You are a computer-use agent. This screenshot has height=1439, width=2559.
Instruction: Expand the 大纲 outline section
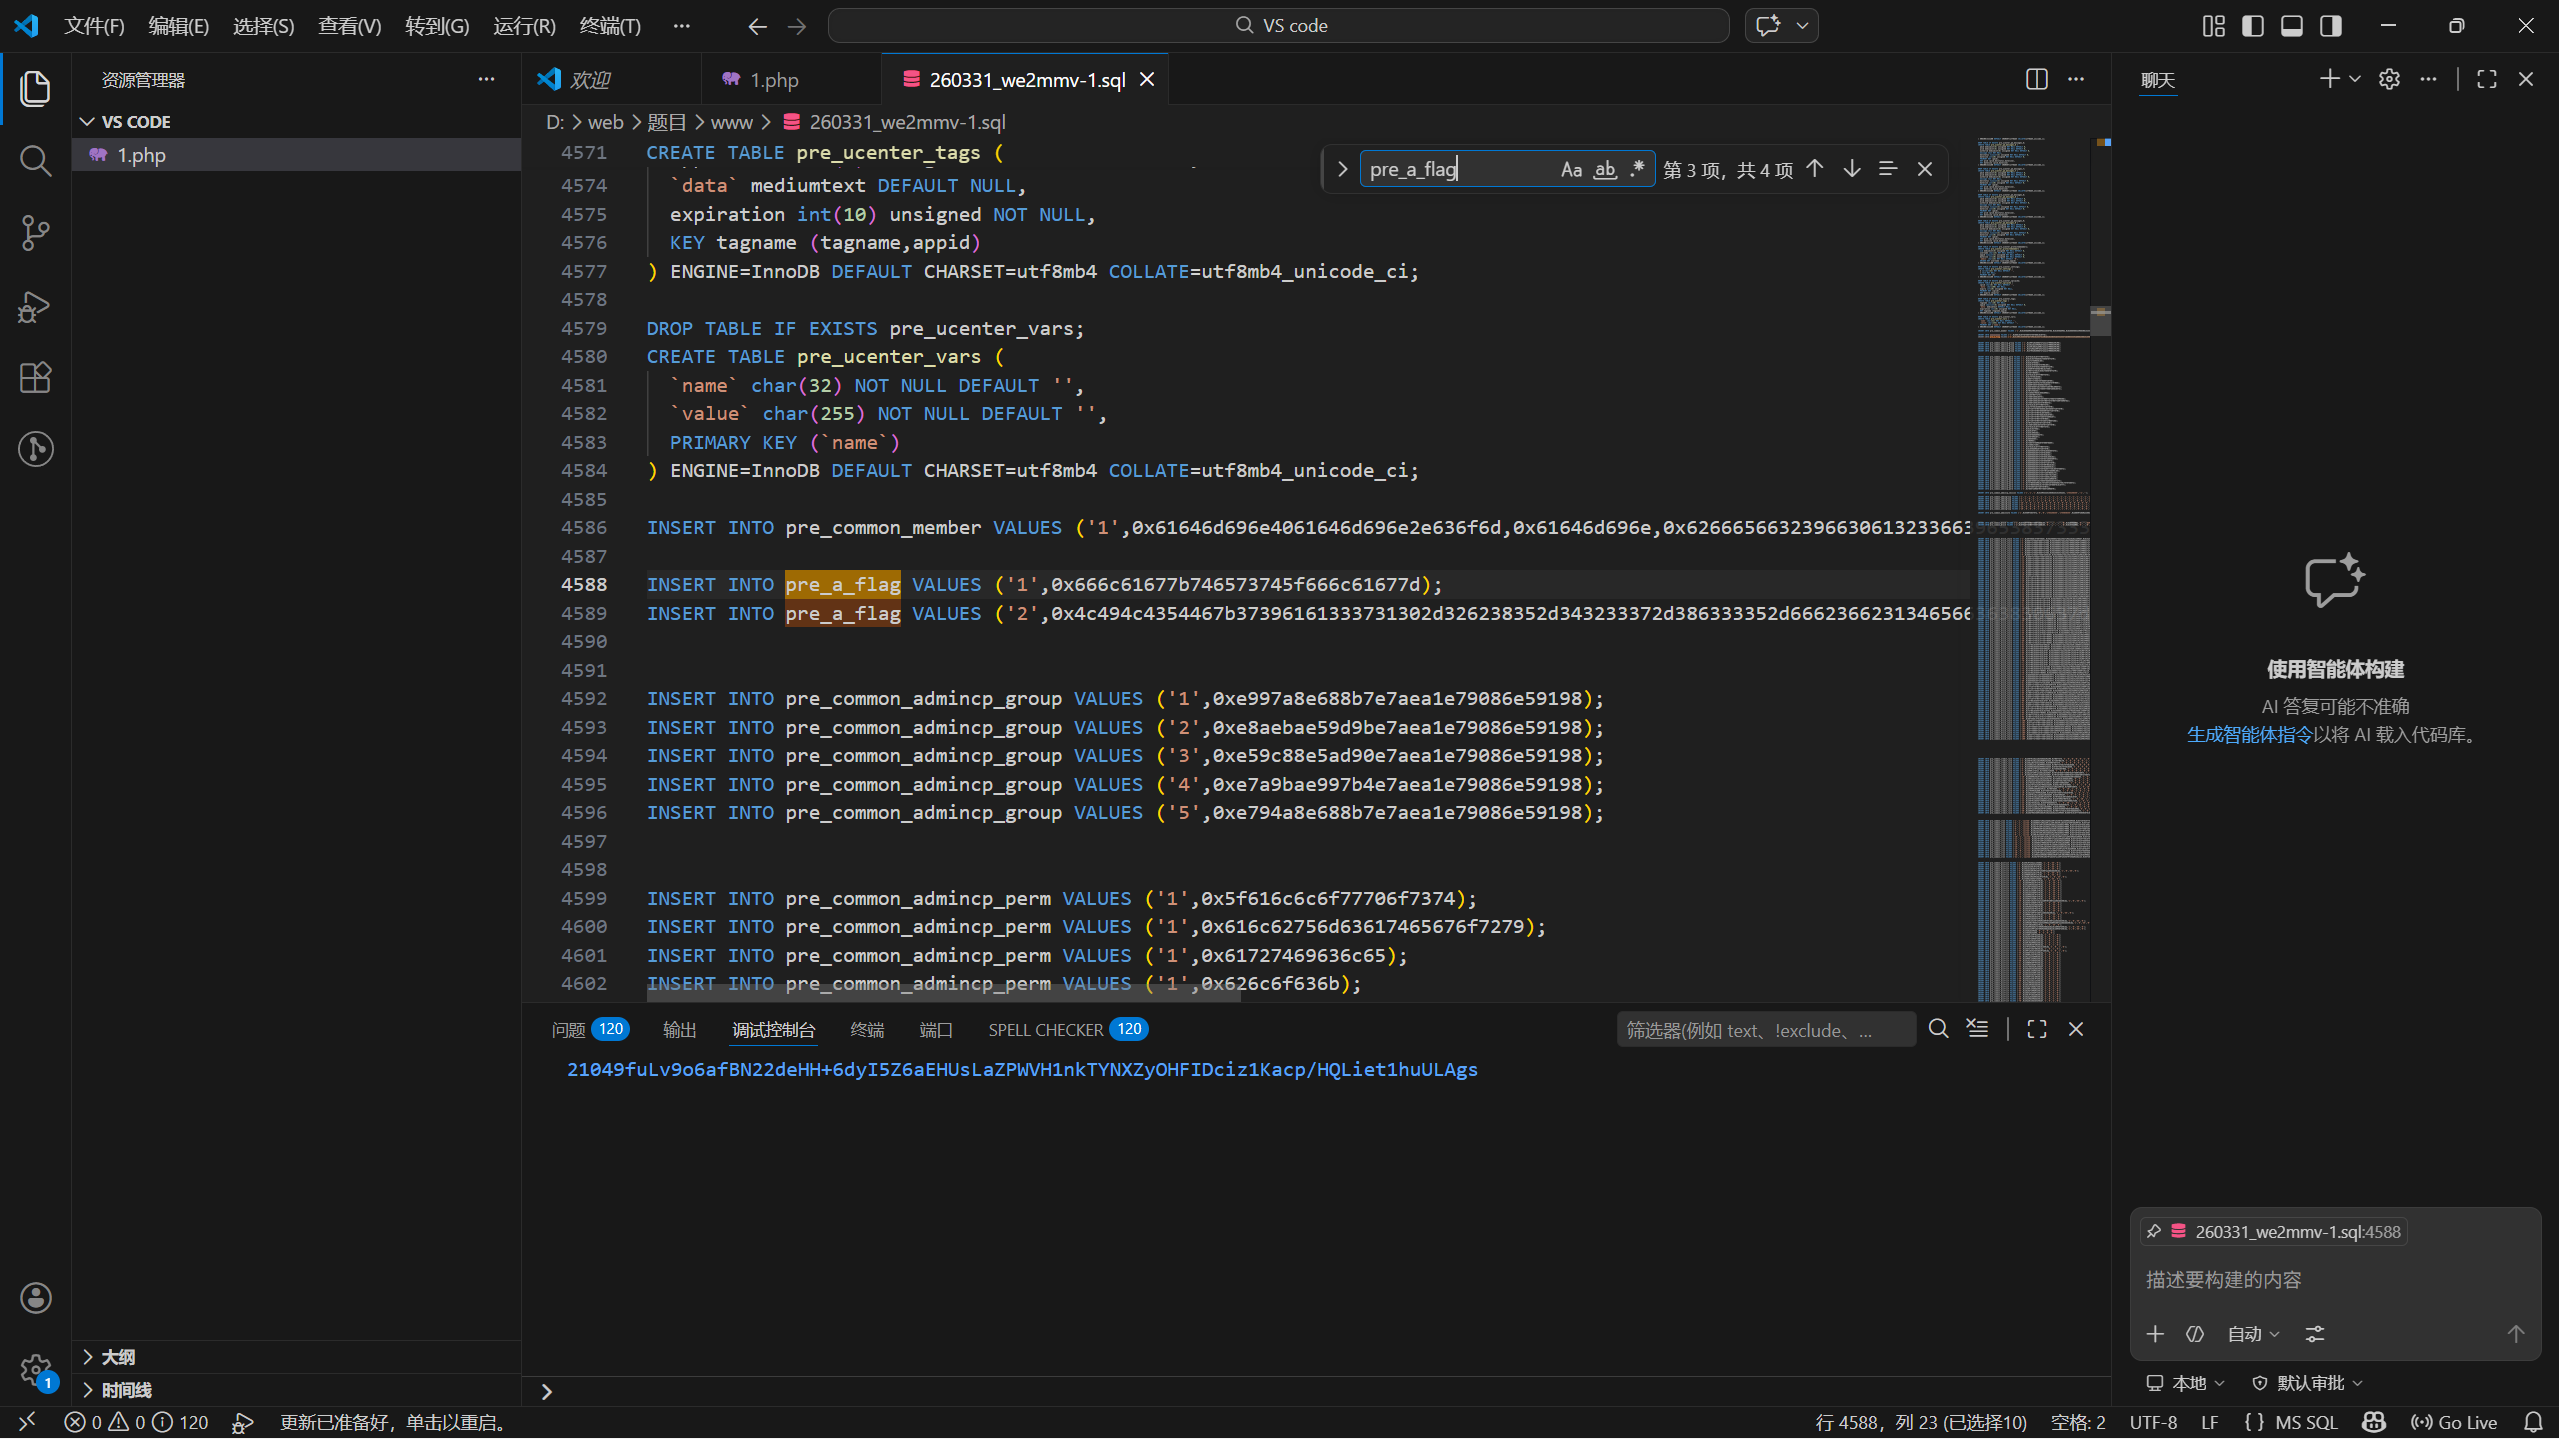pyautogui.click(x=118, y=1357)
